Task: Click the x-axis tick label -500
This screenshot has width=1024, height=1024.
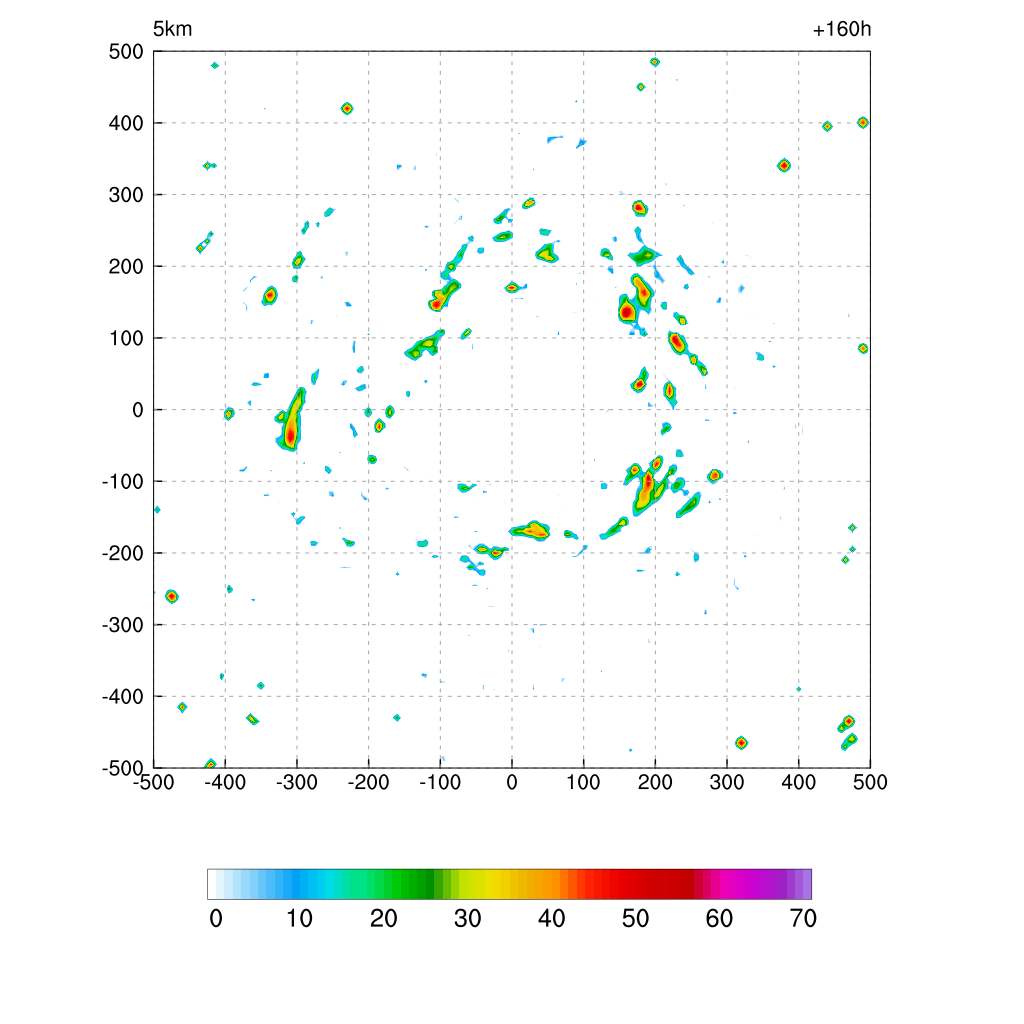Action: 153,782
